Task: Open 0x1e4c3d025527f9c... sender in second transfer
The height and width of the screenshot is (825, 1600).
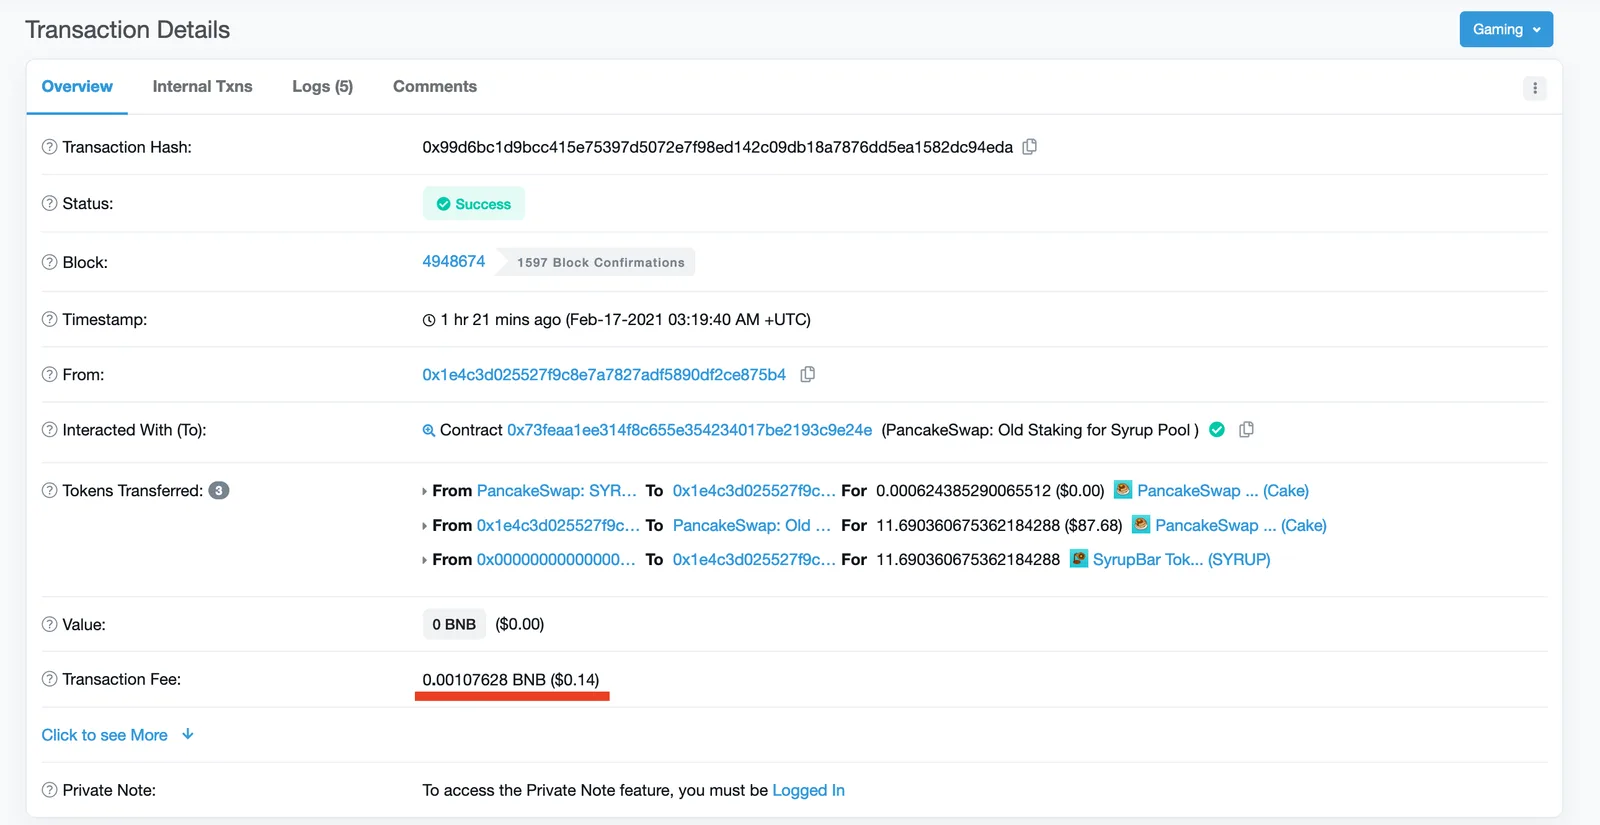Action: (558, 525)
